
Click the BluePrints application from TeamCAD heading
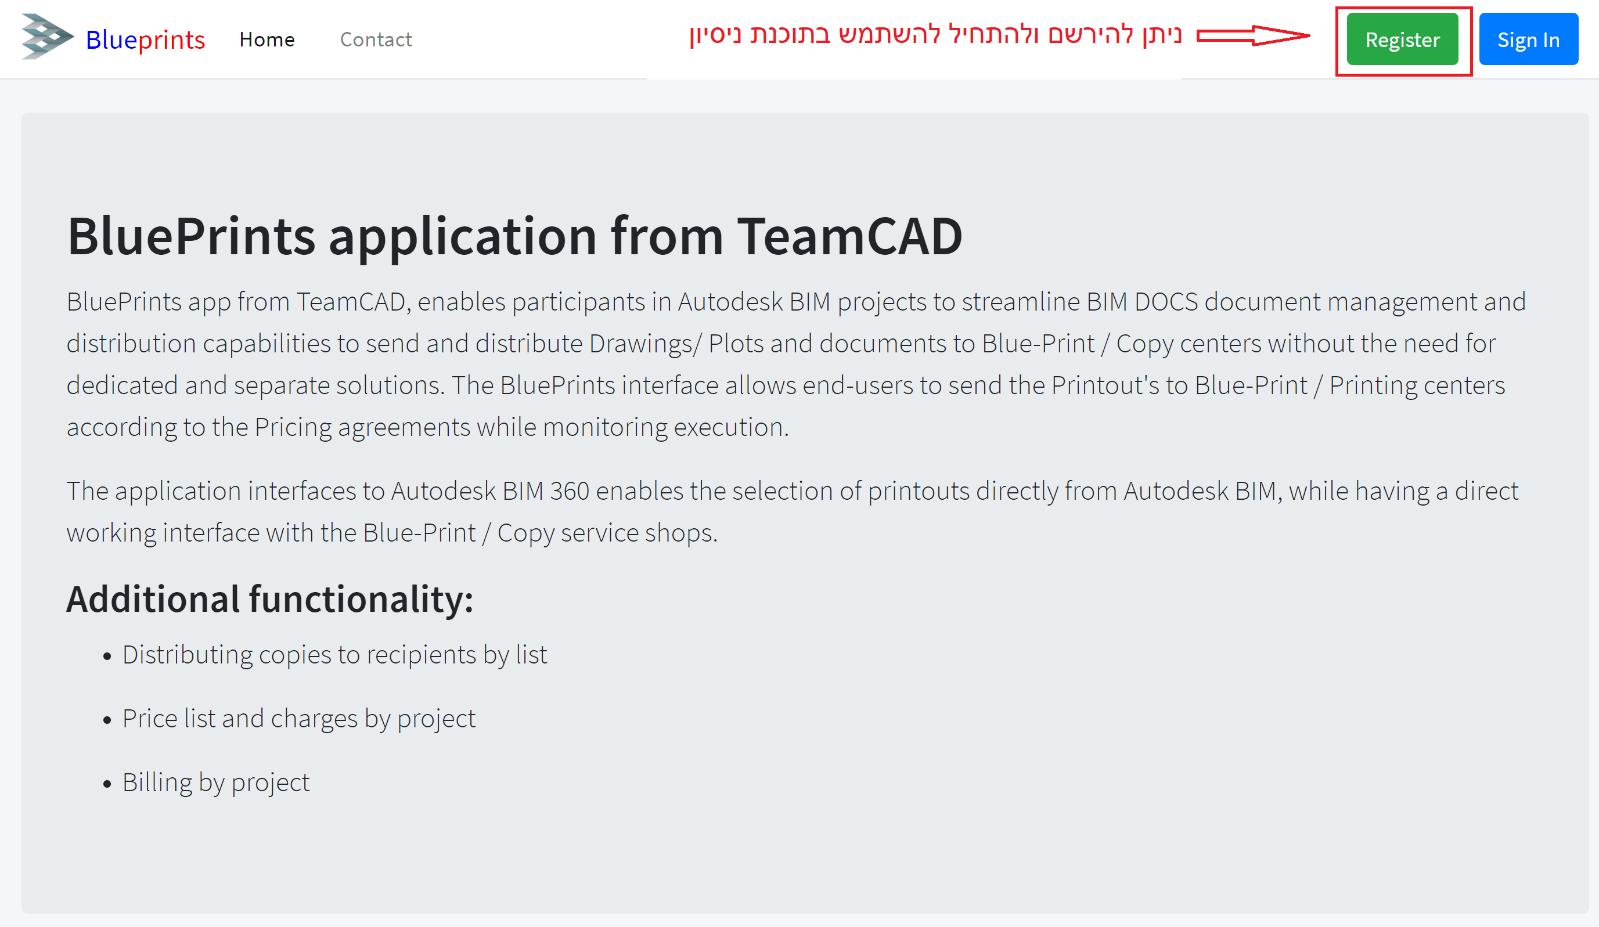[x=514, y=237]
